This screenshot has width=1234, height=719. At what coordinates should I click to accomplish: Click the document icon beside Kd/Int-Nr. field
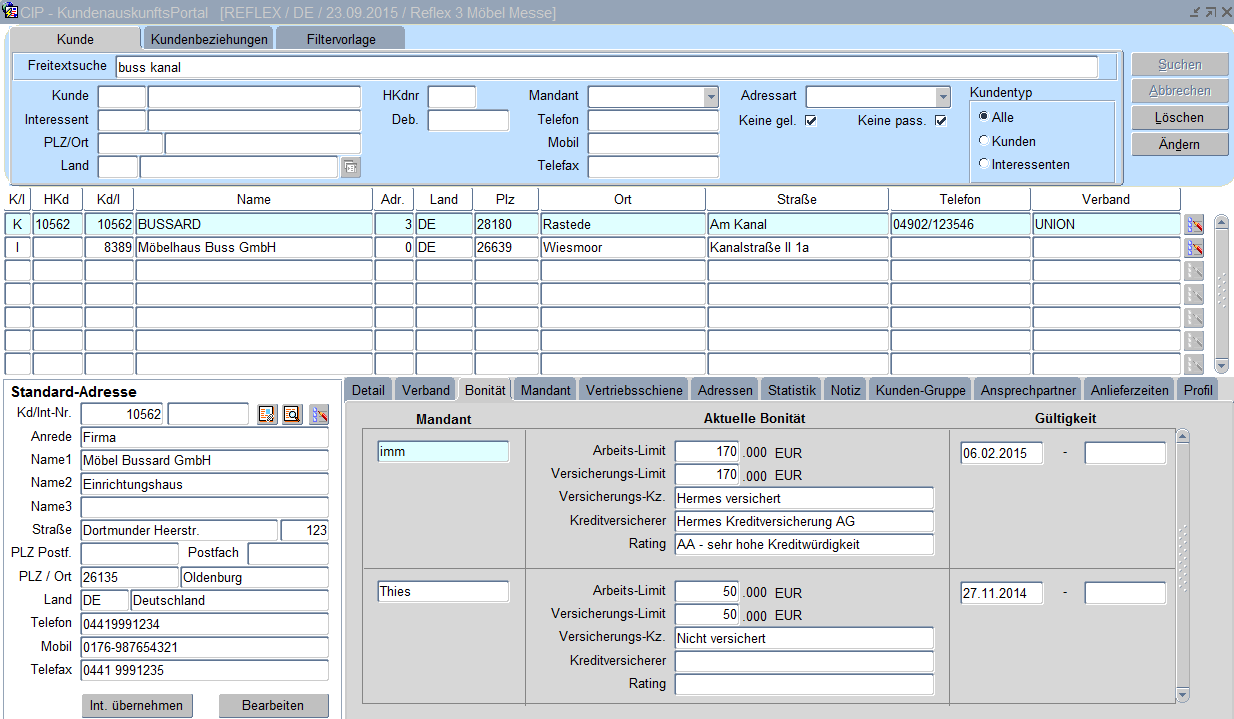click(x=267, y=414)
